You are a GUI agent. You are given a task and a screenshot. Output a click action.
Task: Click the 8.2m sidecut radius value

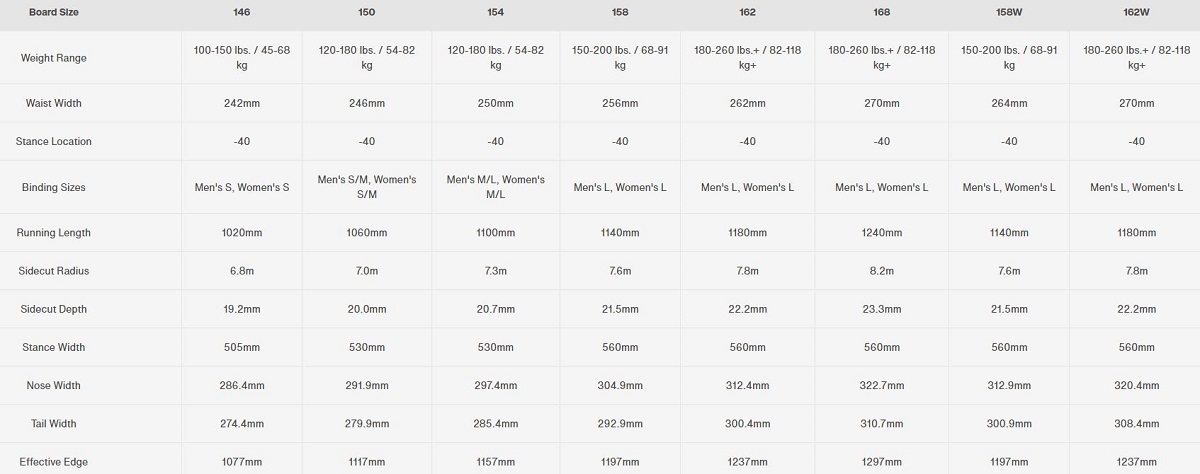point(881,271)
